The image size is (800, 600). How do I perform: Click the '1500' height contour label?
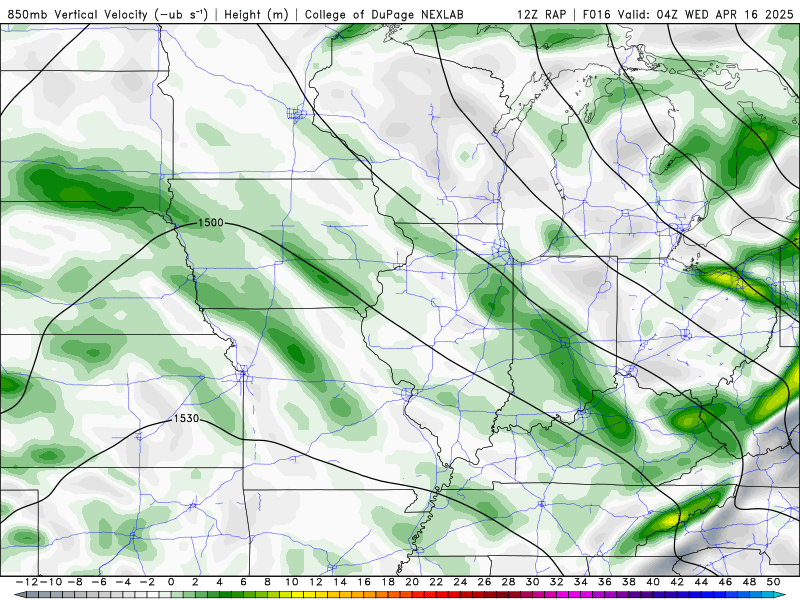[211, 222]
